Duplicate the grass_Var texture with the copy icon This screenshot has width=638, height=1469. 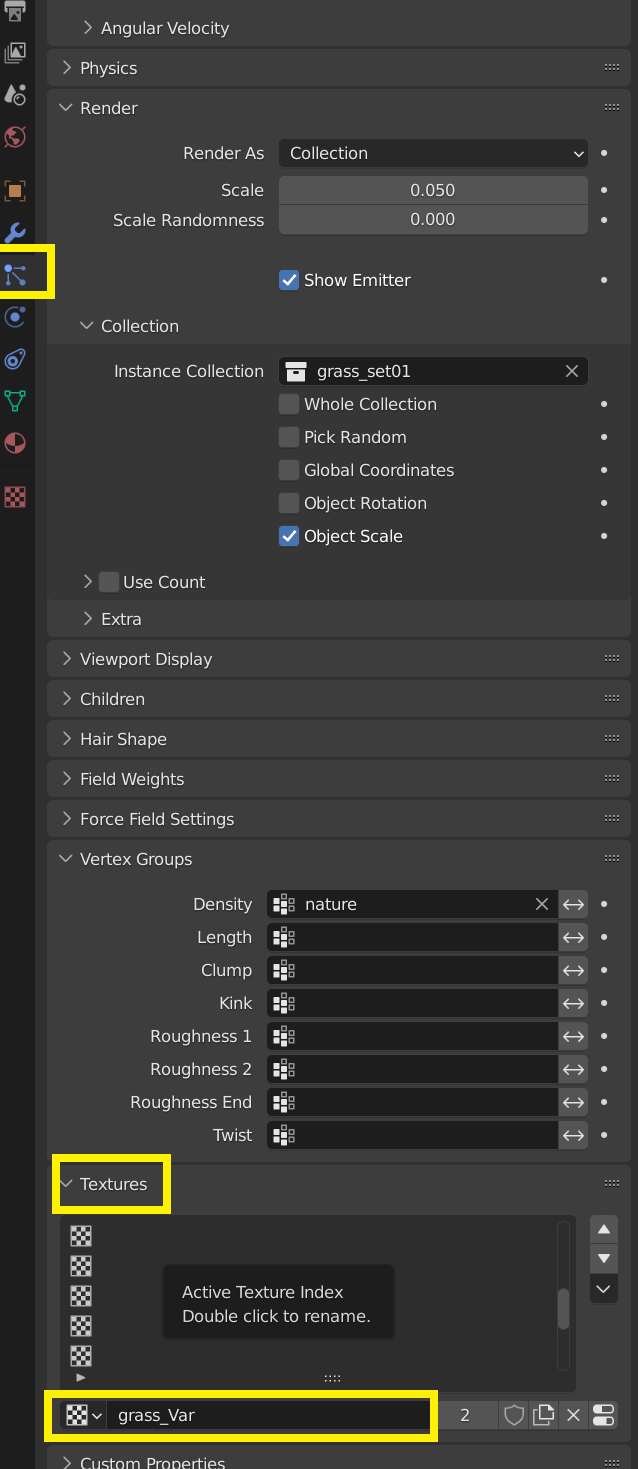pyautogui.click(x=544, y=1415)
